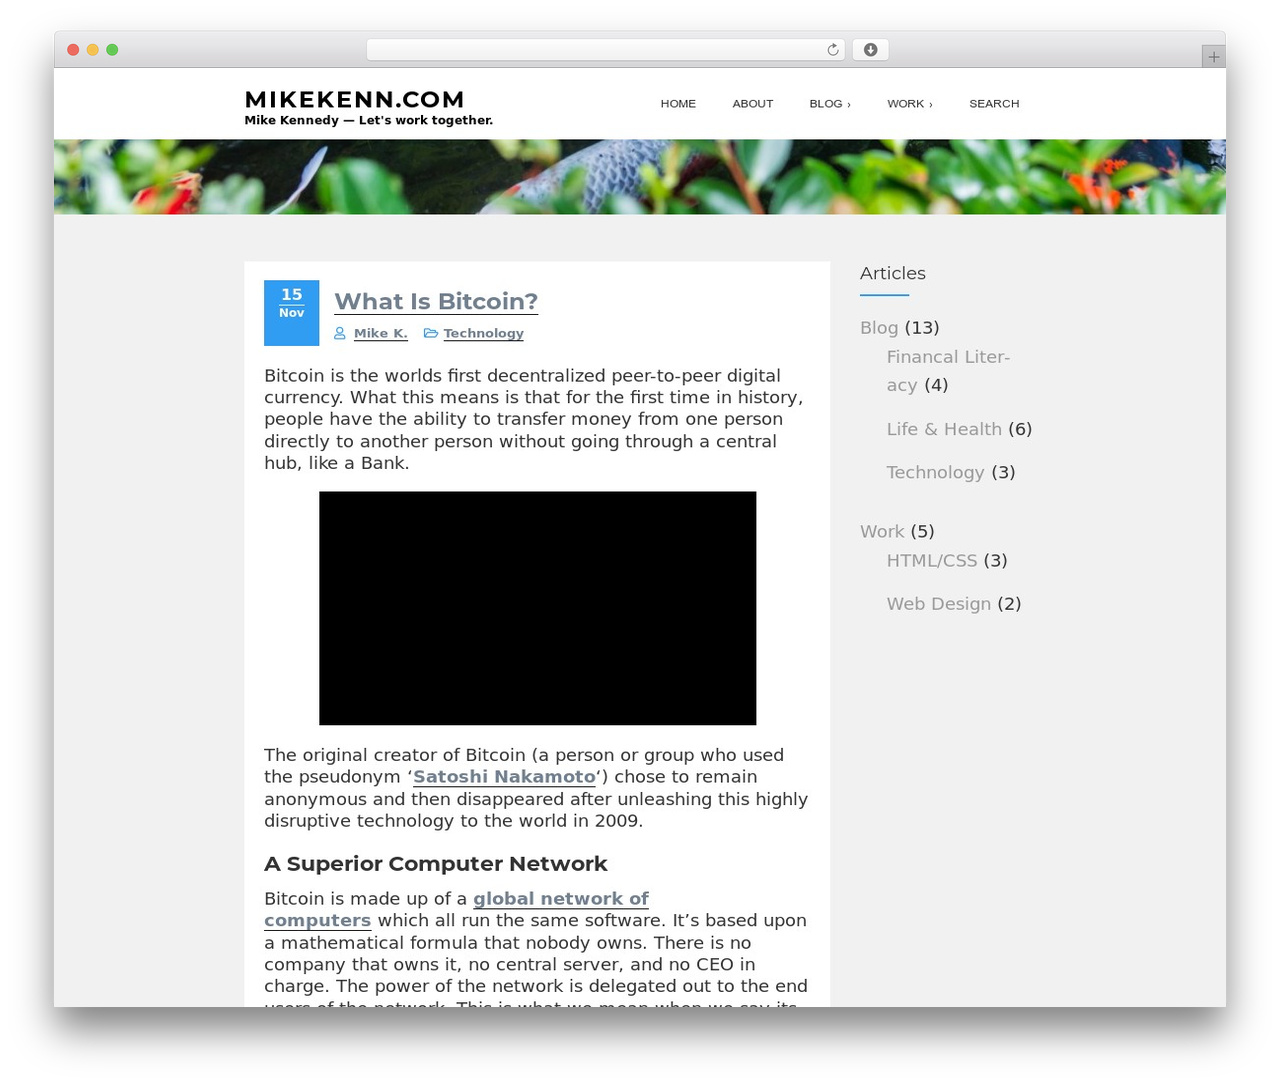Click the MIKEKENN.COM site title

pyautogui.click(x=354, y=100)
